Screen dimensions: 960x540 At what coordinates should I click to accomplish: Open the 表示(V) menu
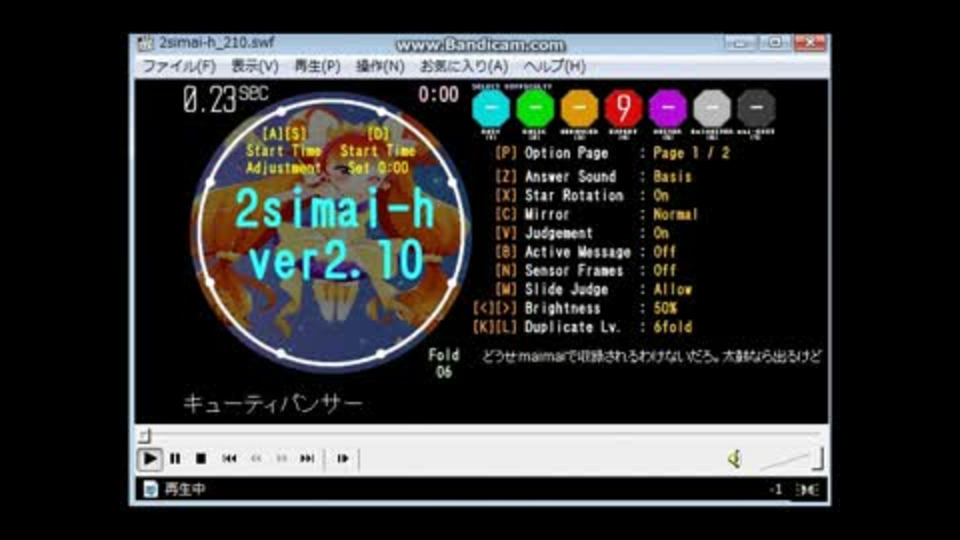coord(255,66)
